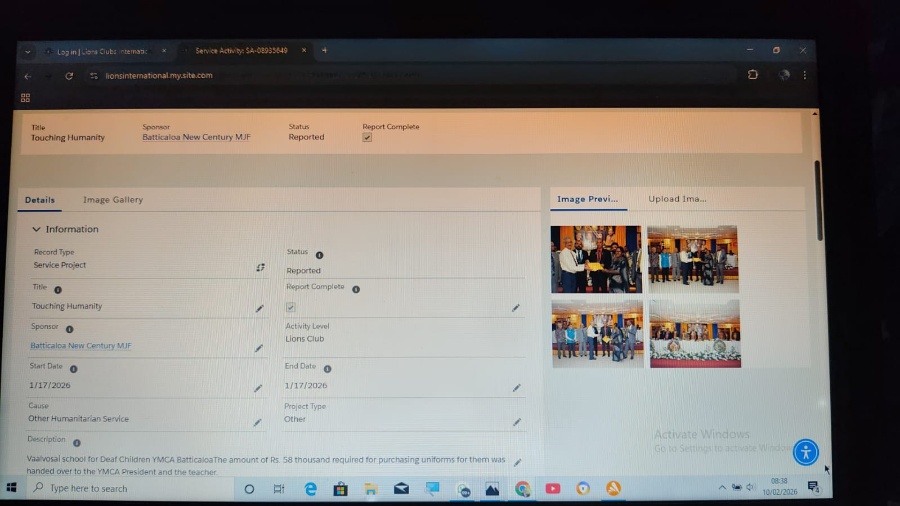Click the page vertical scrollbar thumb
Screen dimensions: 900x506
tap(819, 201)
